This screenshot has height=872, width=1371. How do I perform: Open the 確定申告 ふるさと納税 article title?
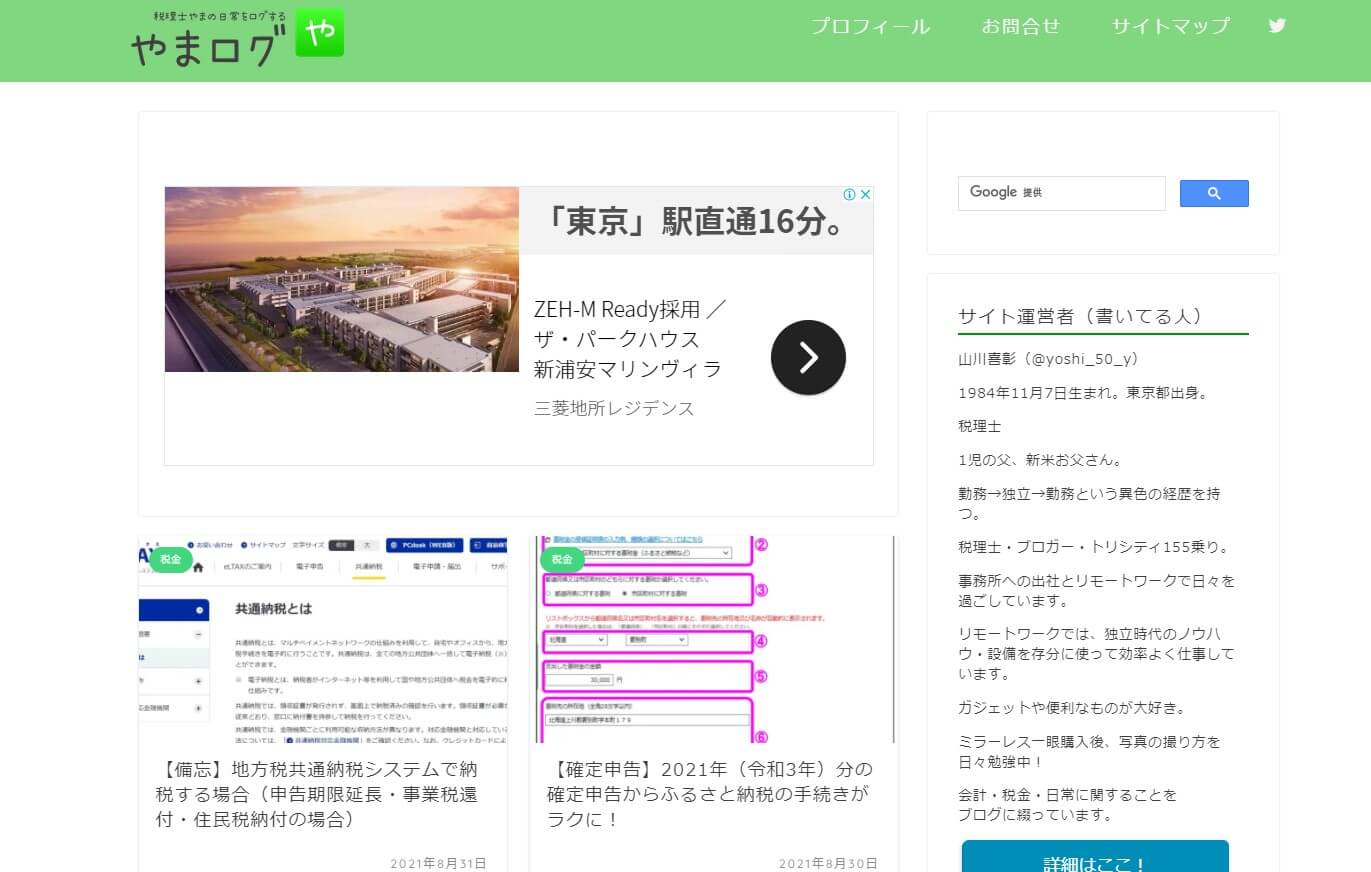710,794
